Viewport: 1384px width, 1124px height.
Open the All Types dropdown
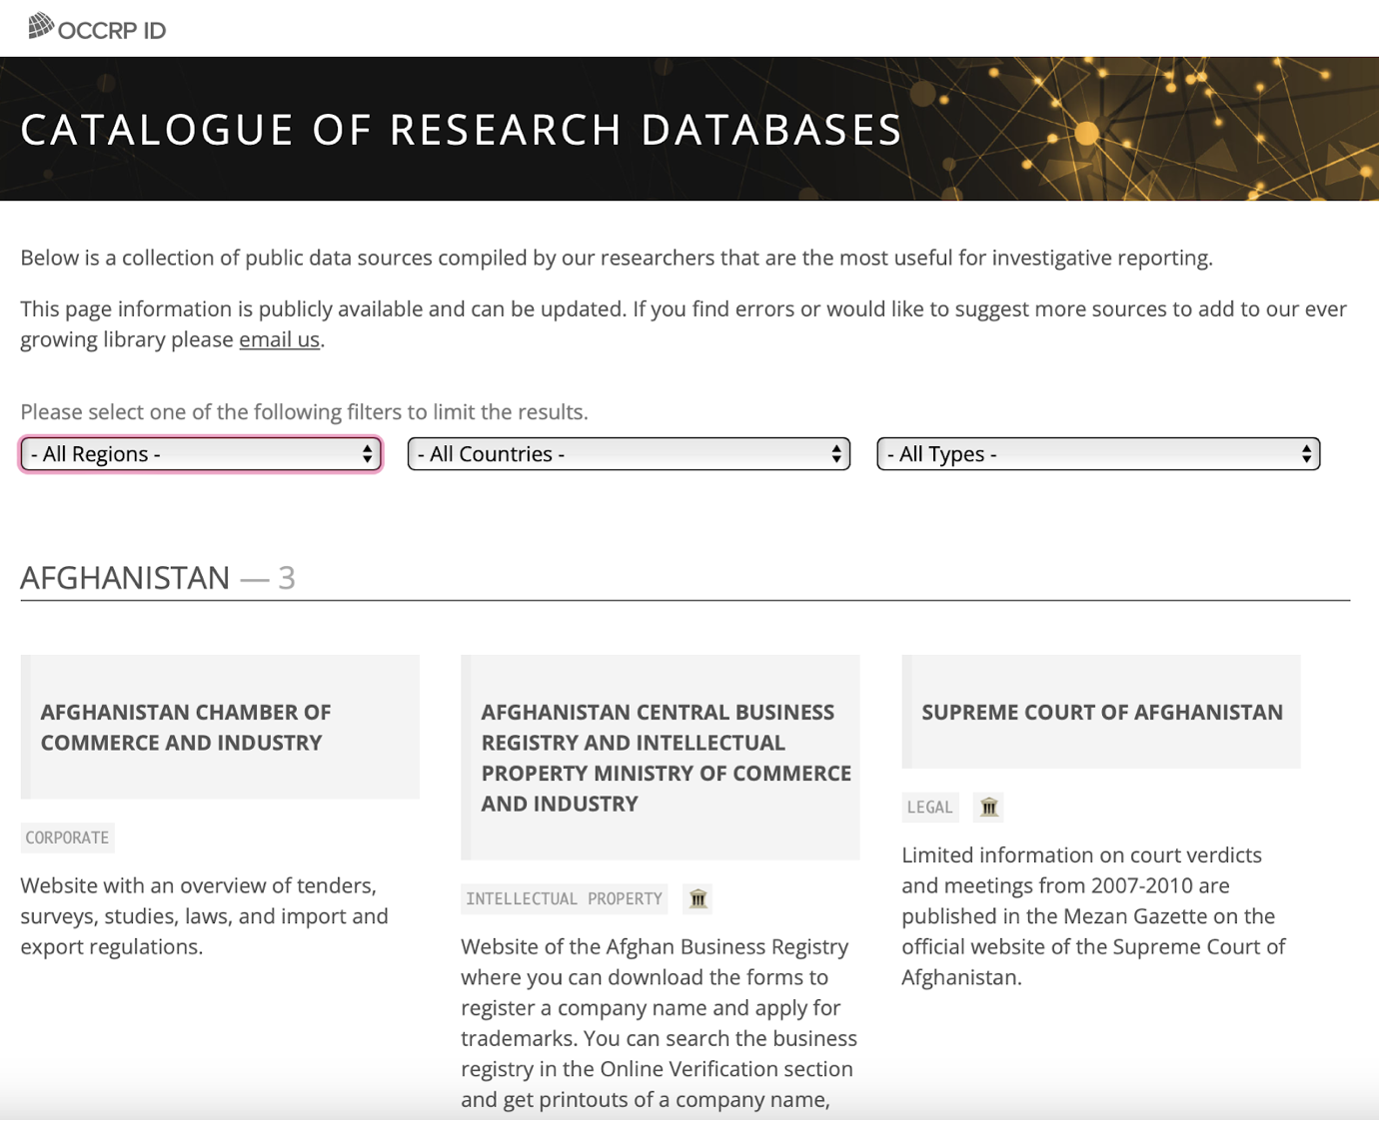click(x=1098, y=454)
